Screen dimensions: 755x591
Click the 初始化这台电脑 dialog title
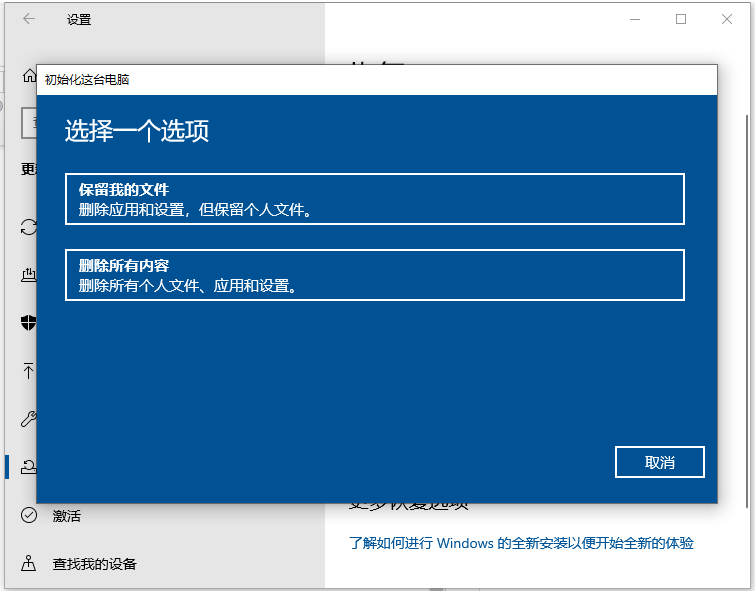(x=87, y=79)
